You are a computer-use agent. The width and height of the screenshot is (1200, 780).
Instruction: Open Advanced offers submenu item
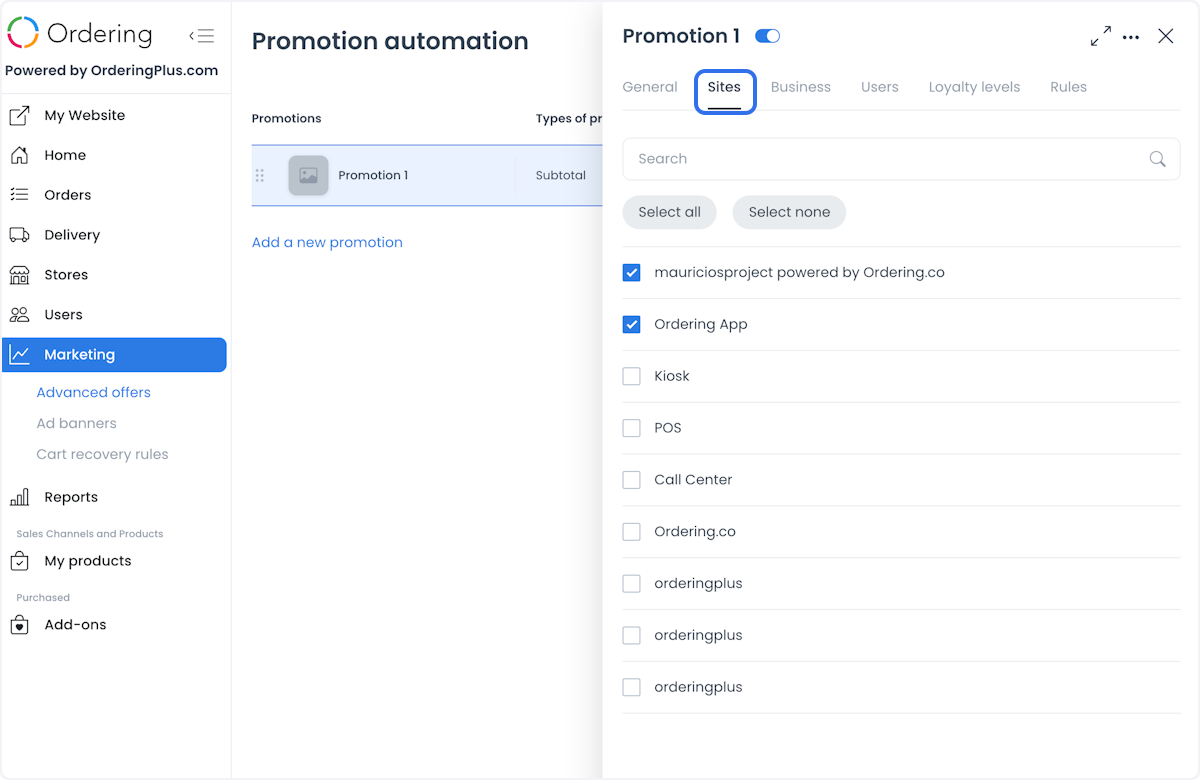[x=94, y=392]
